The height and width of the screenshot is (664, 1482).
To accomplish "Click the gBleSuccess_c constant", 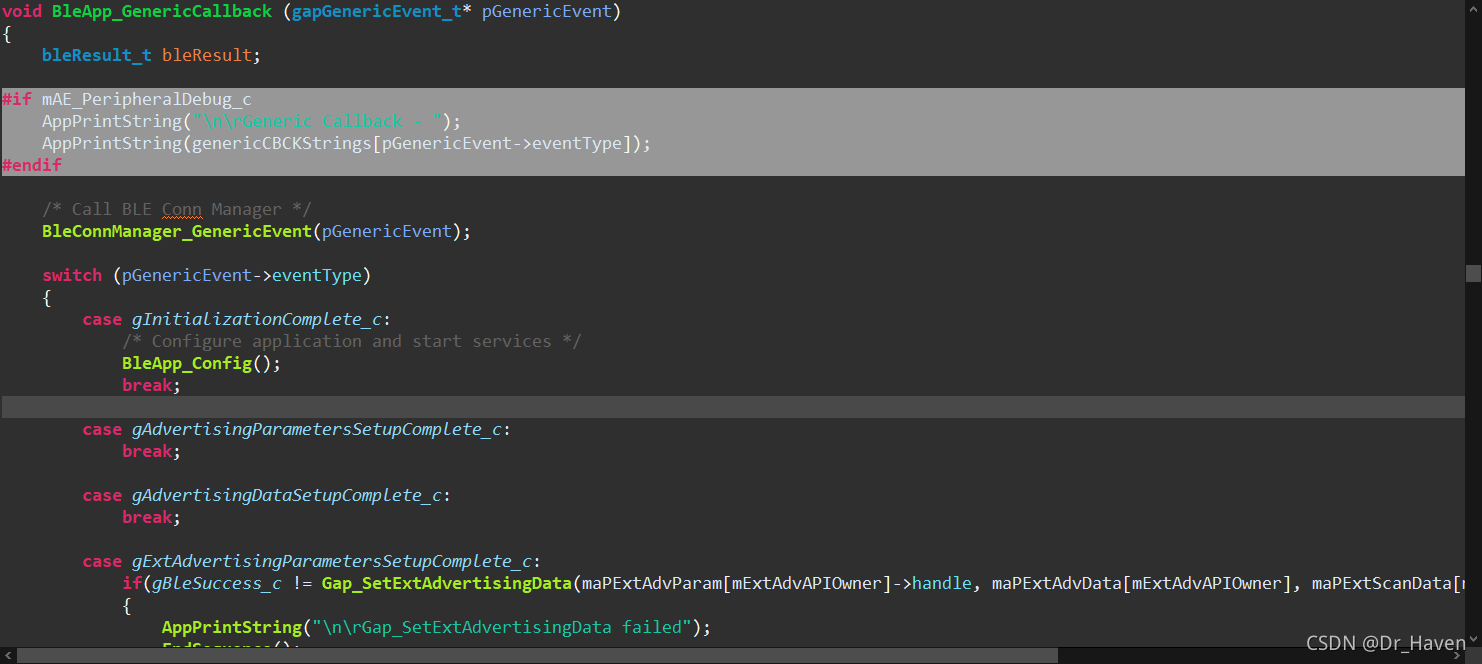I will point(217,583).
